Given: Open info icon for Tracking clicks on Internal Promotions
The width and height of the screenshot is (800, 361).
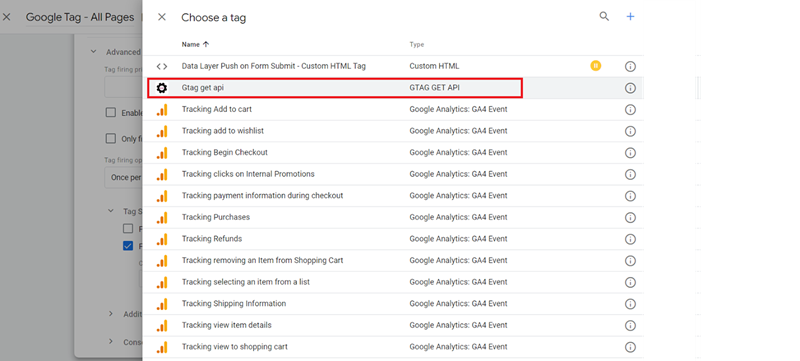Looking at the screenshot, I should [630, 174].
